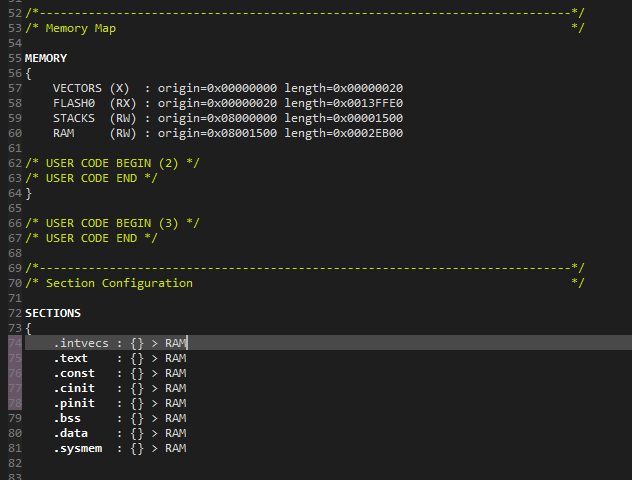The image size is (632, 480).
Task: Click line number 60 in the gutter
Action: tap(15, 133)
